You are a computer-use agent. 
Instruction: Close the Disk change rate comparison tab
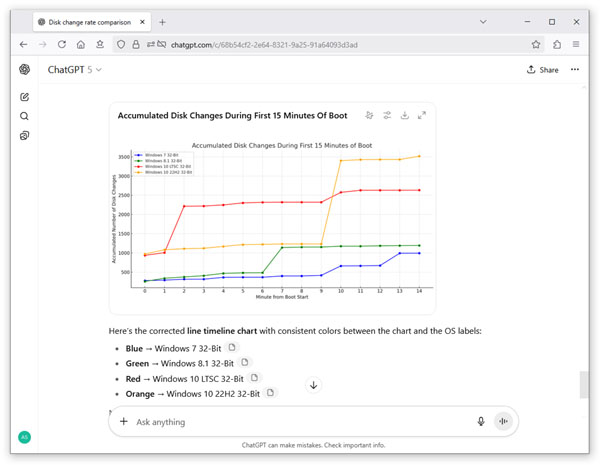142,22
